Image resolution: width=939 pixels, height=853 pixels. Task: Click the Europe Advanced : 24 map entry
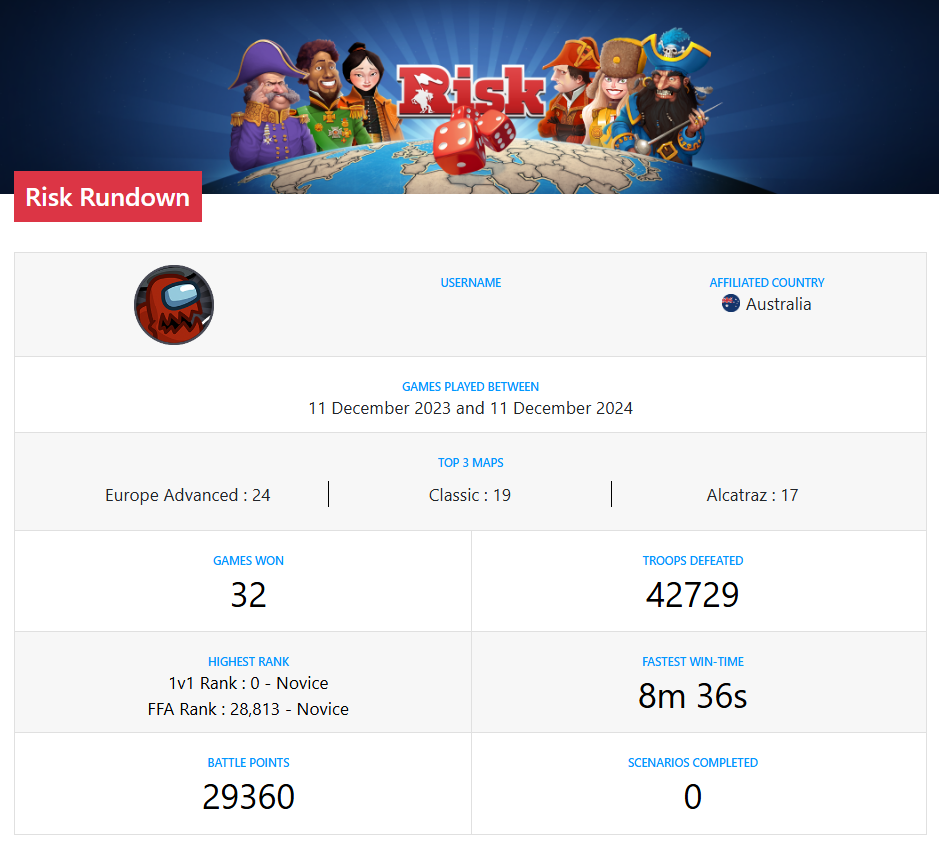[187, 495]
